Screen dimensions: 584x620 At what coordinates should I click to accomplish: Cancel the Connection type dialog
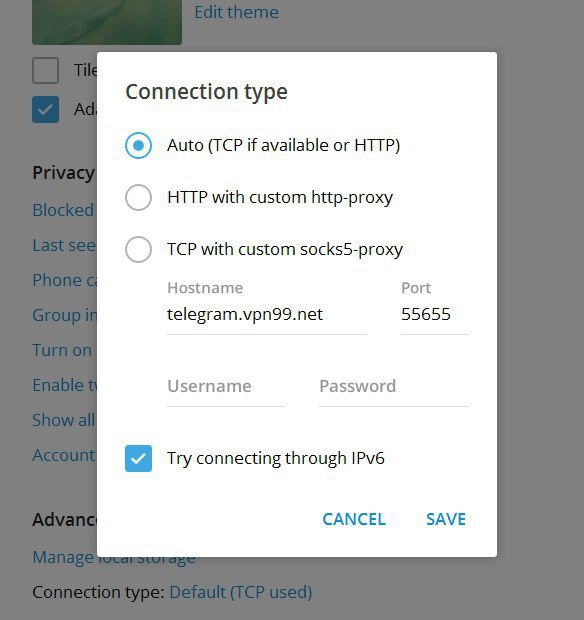[354, 519]
